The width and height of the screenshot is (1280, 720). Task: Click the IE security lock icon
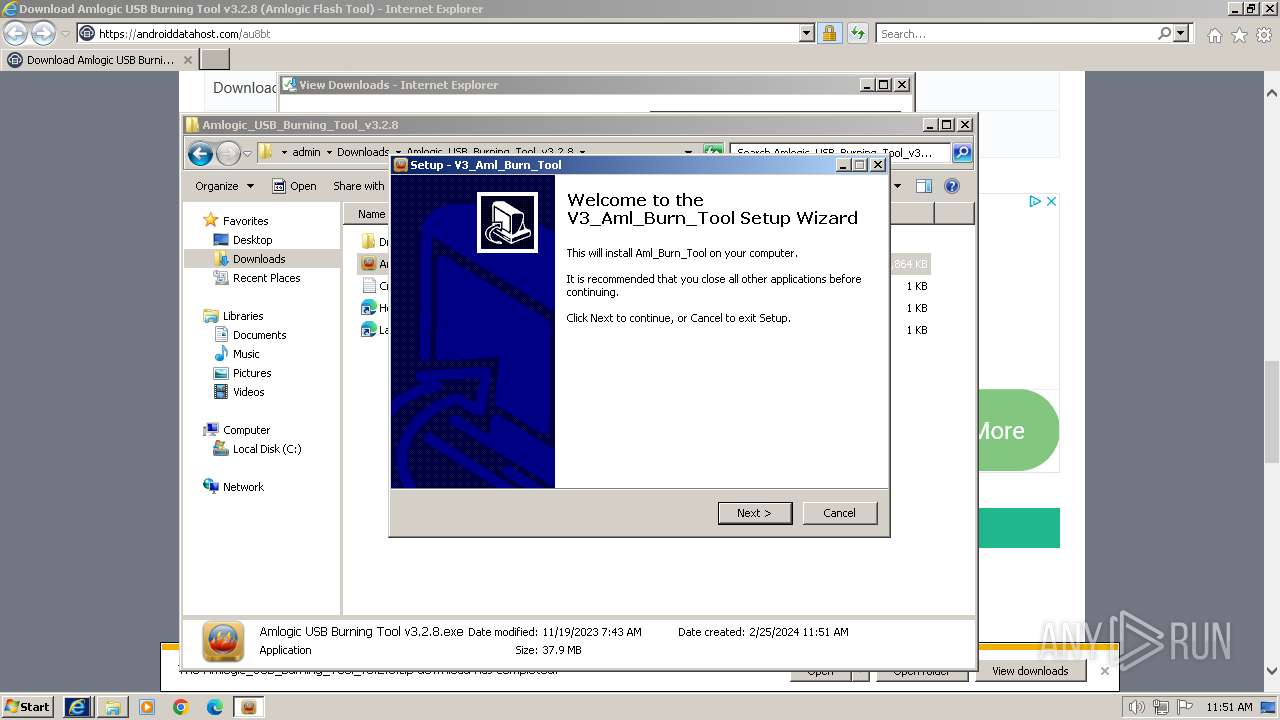coord(829,34)
